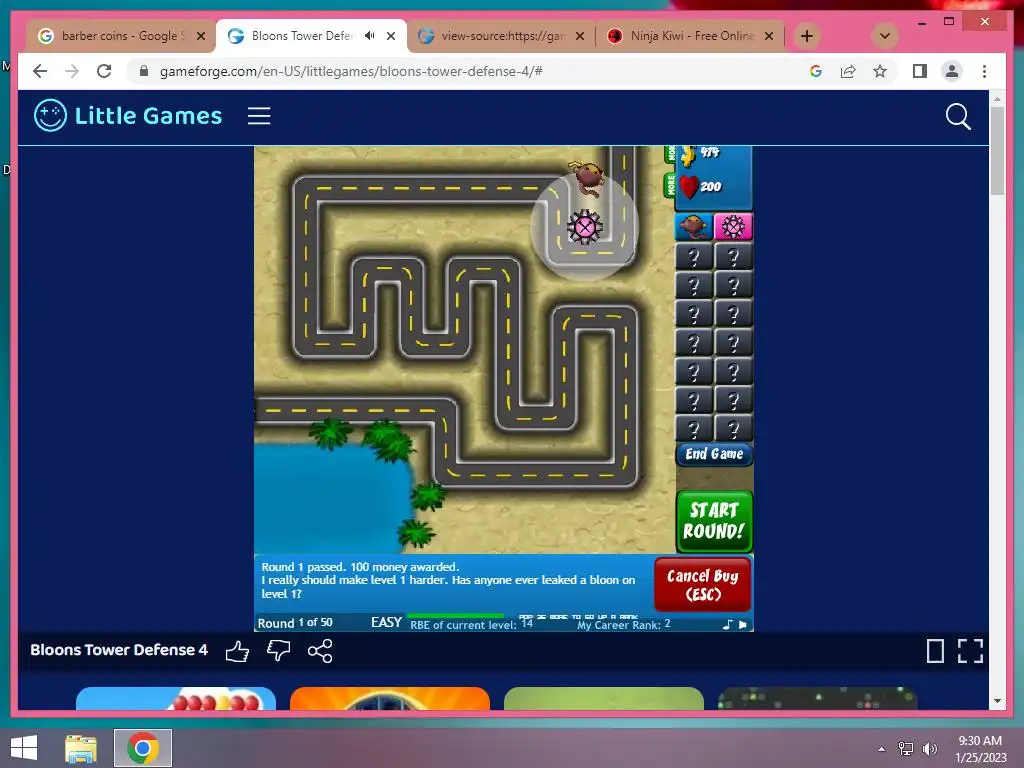
Task: Switch to theater view mode icon
Action: [x=935, y=651]
